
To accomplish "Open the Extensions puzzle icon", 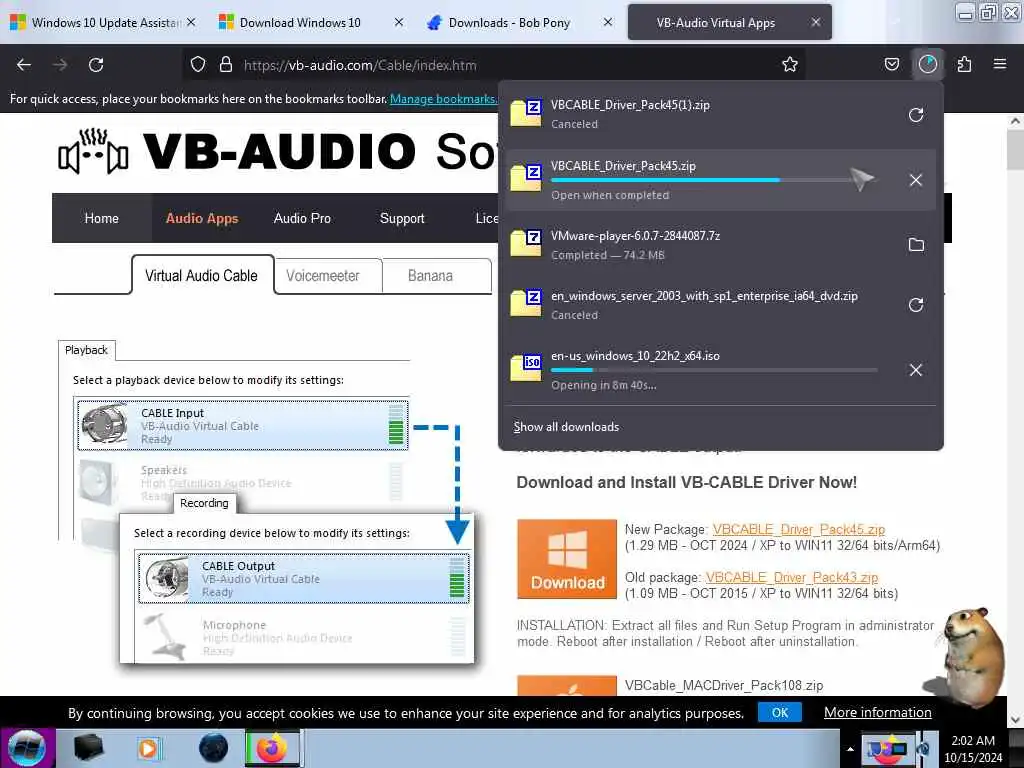I will 964,65.
